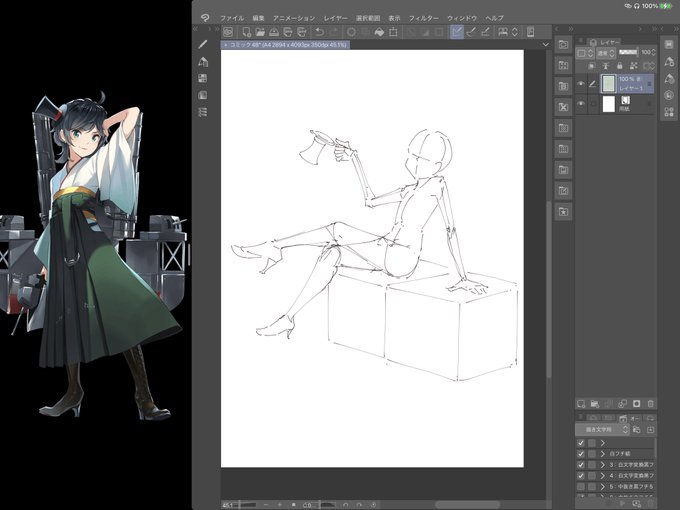The width and height of the screenshot is (680, 510).
Task: Expand the 5：中抜き黒フチ action chevron
Action: (602, 487)
